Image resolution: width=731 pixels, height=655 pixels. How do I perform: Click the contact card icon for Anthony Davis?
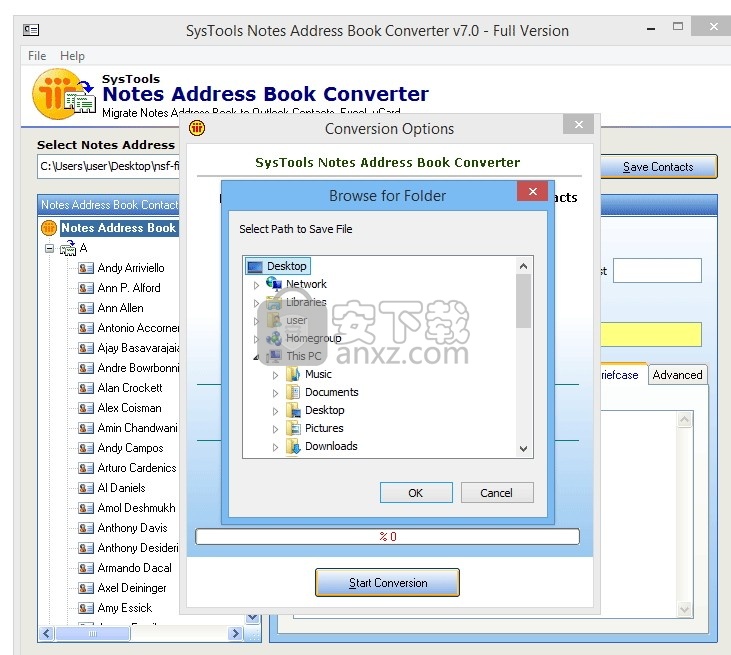(x=86, y=528)
